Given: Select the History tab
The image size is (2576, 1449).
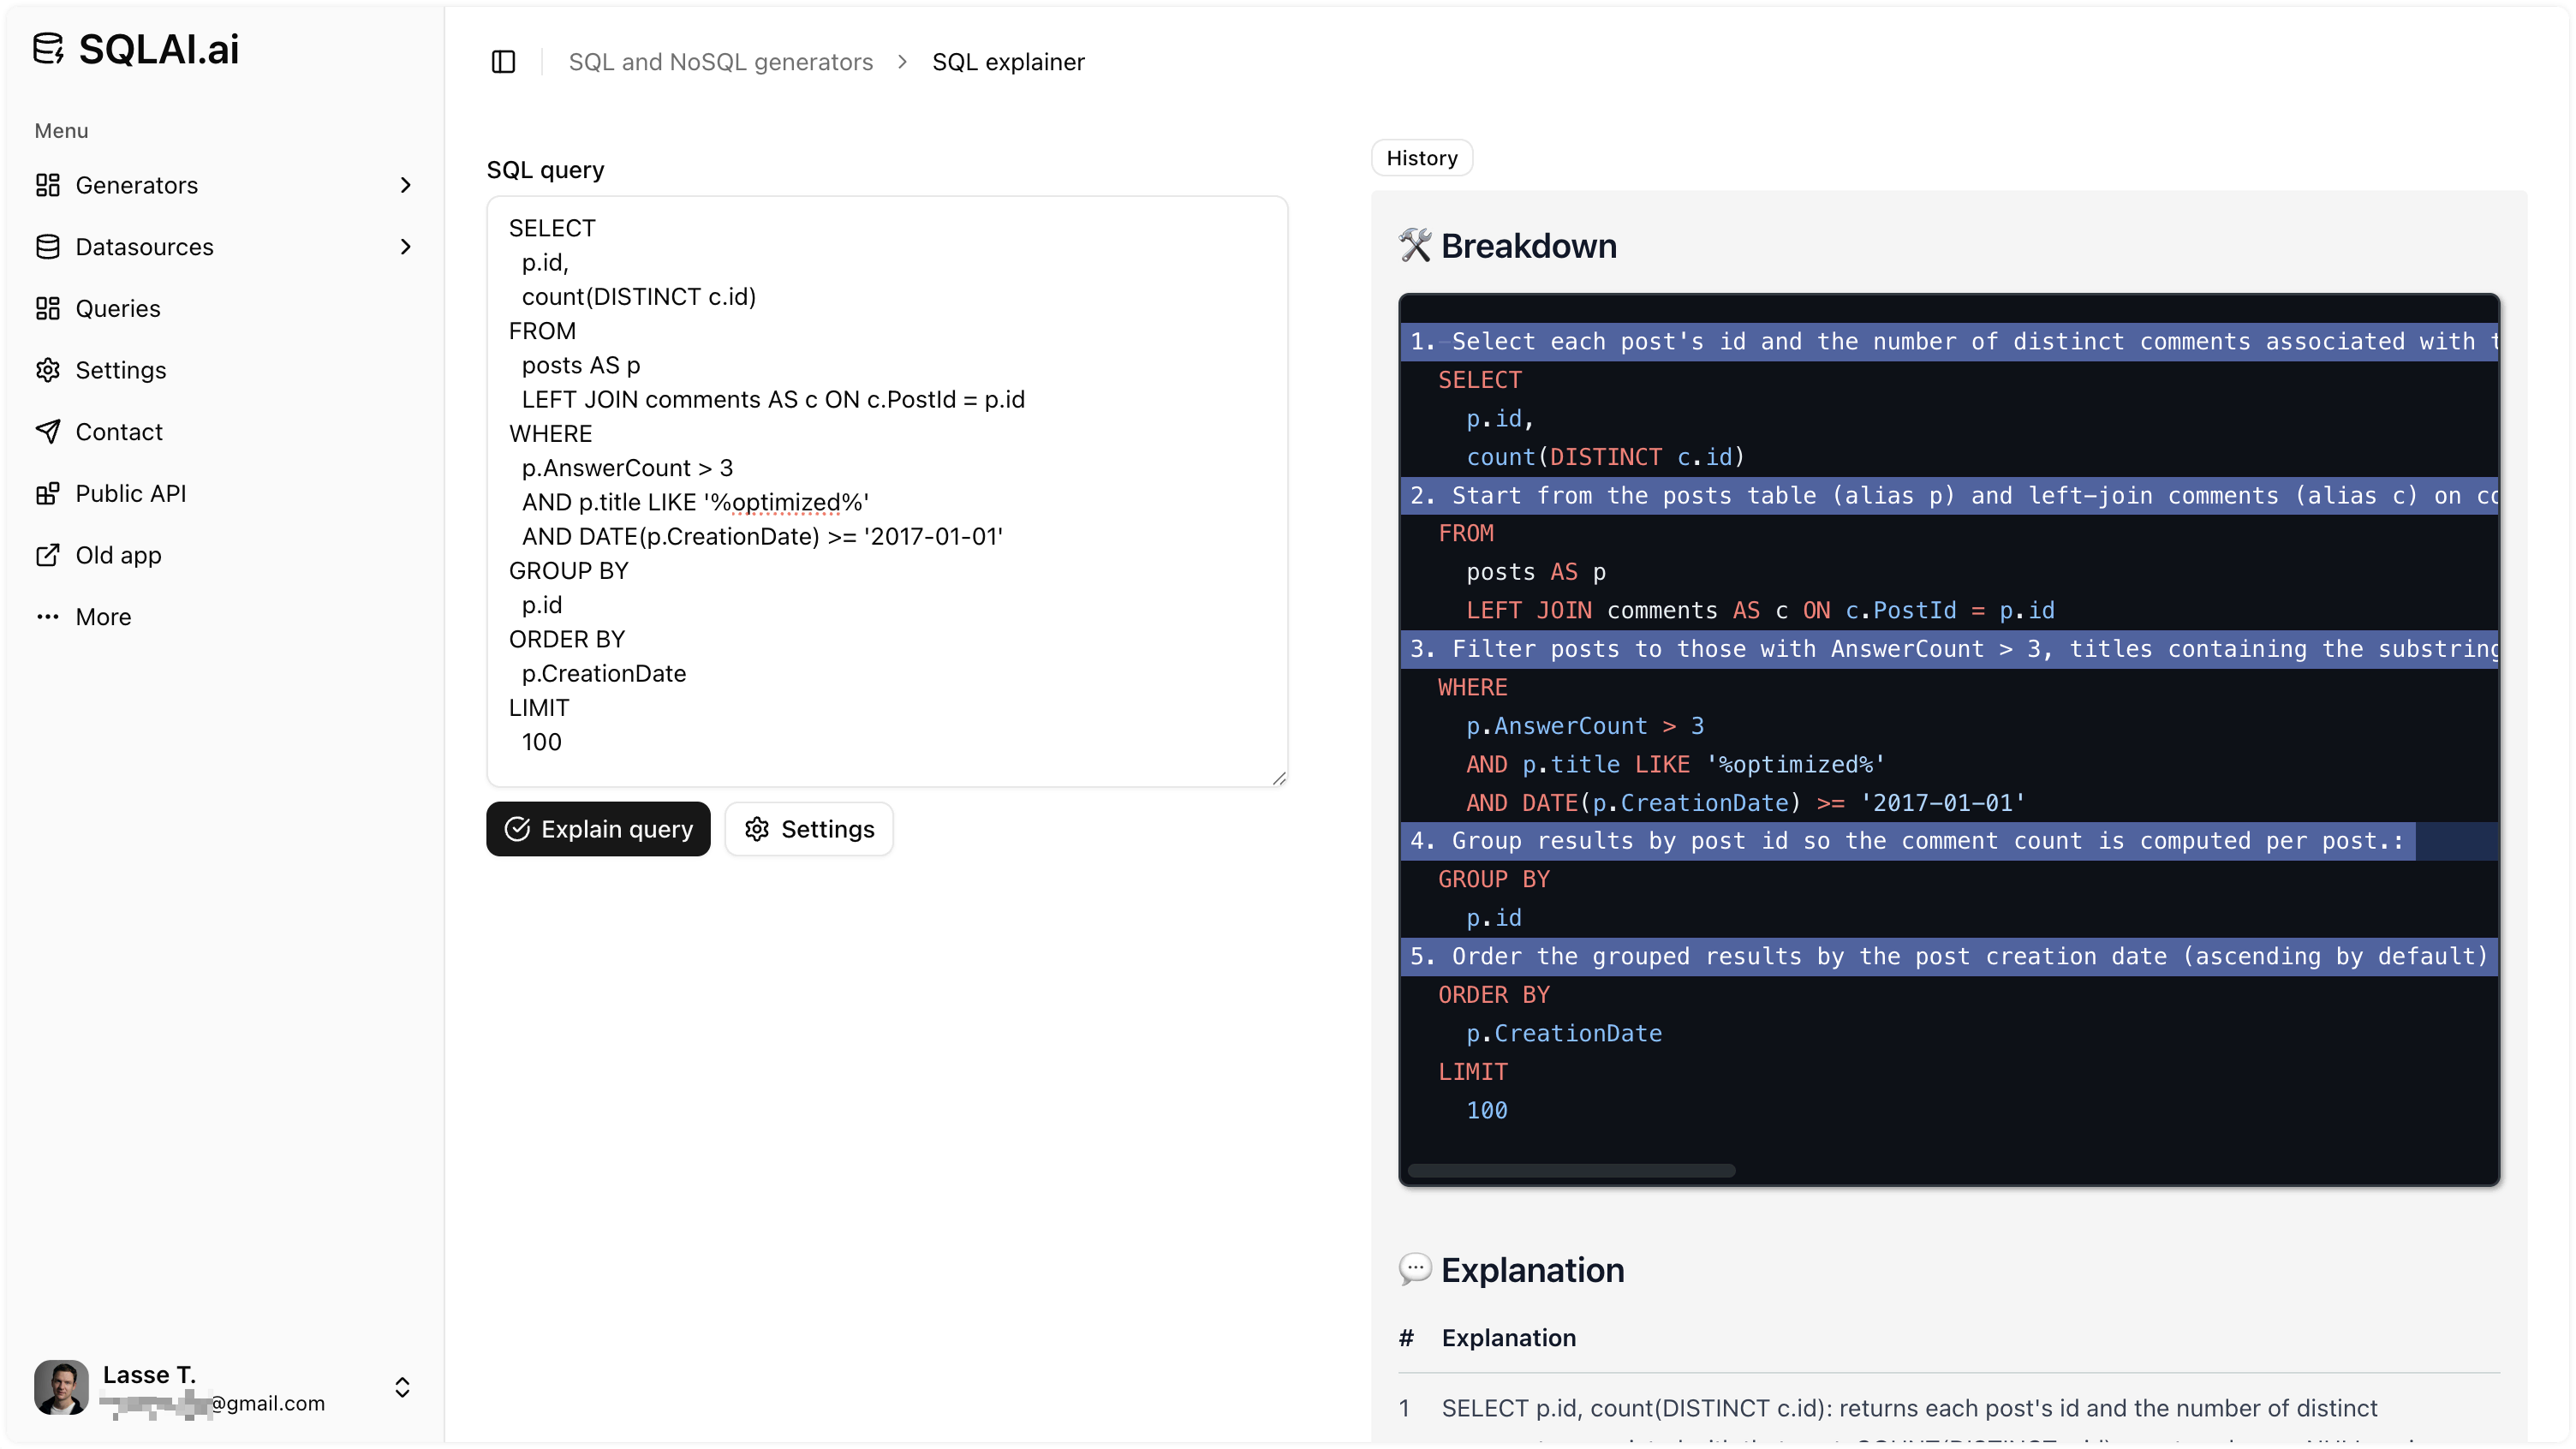Looking at the screenshot, I should [1422, 158].
